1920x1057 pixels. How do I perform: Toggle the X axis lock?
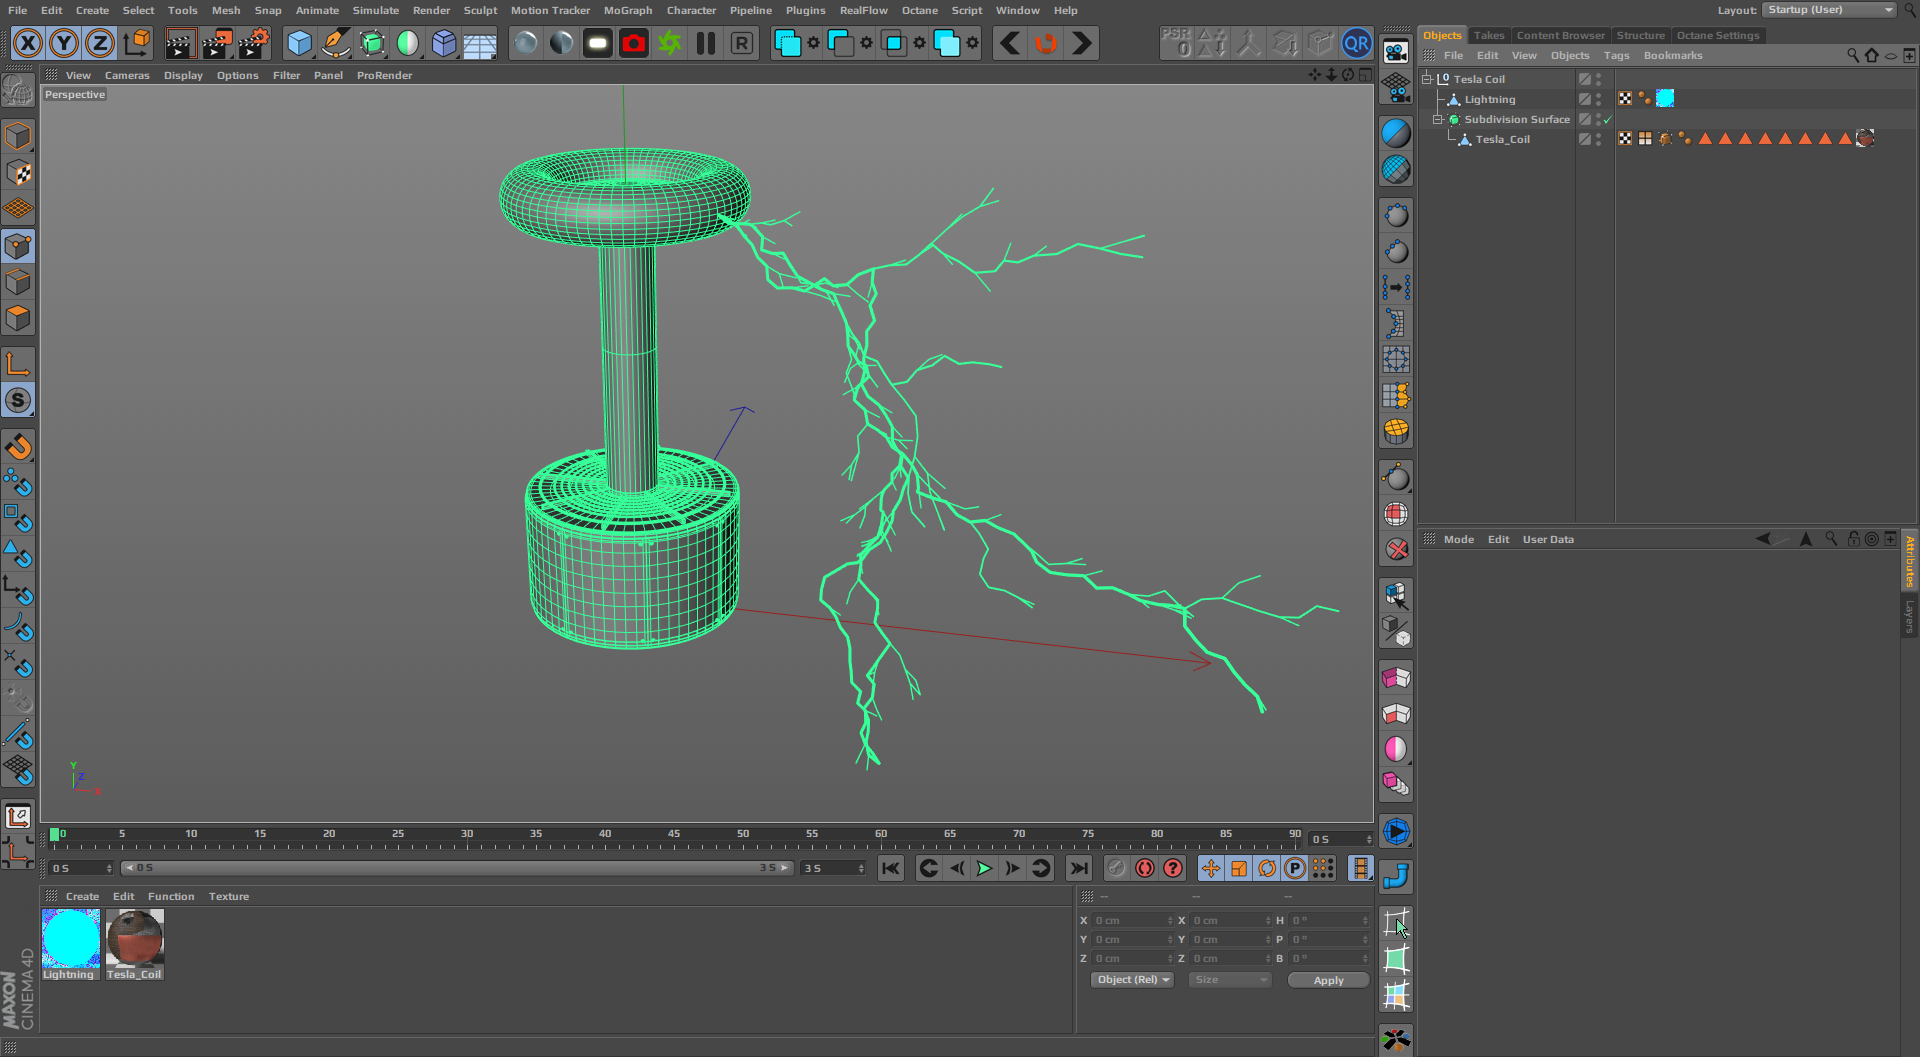28,43
